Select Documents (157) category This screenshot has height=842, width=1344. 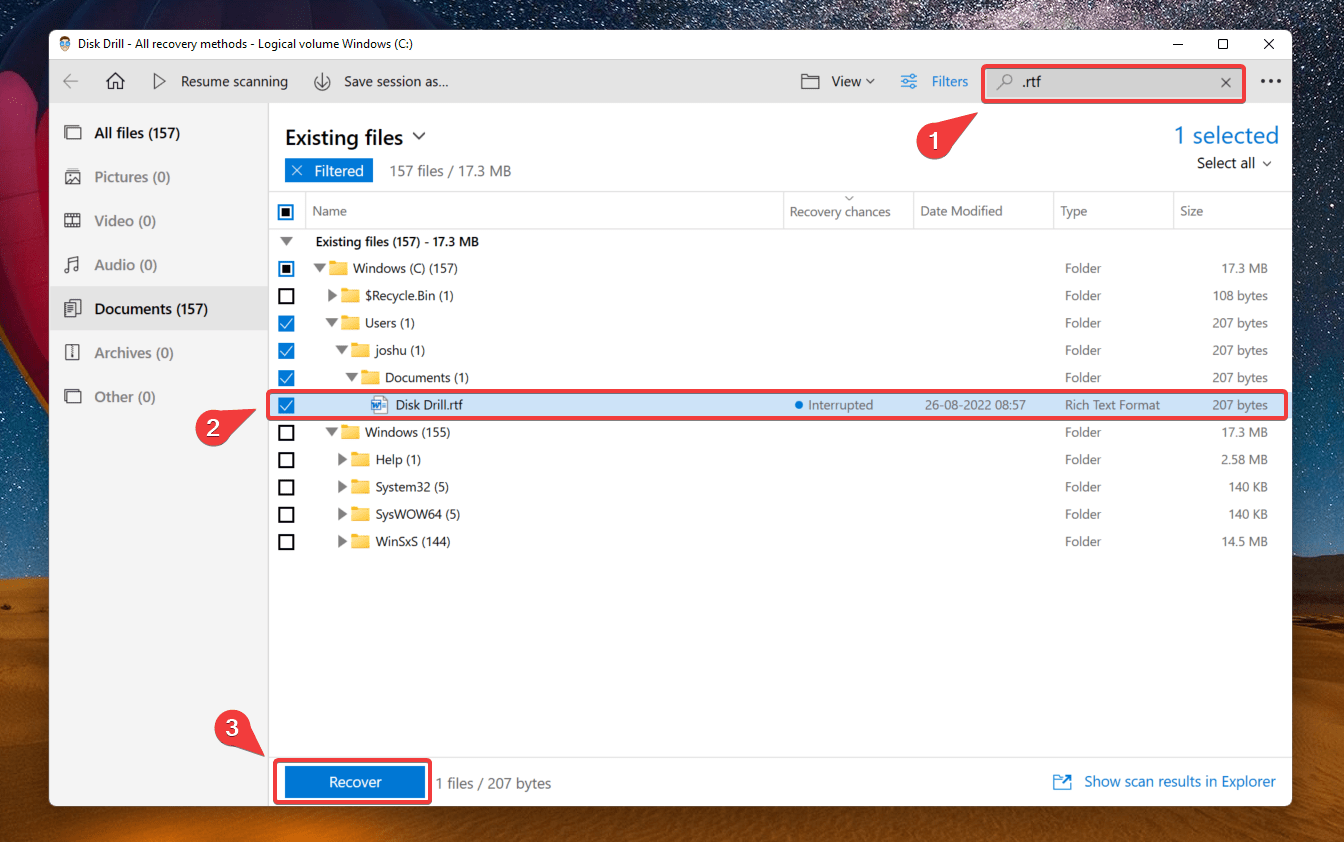159,309
